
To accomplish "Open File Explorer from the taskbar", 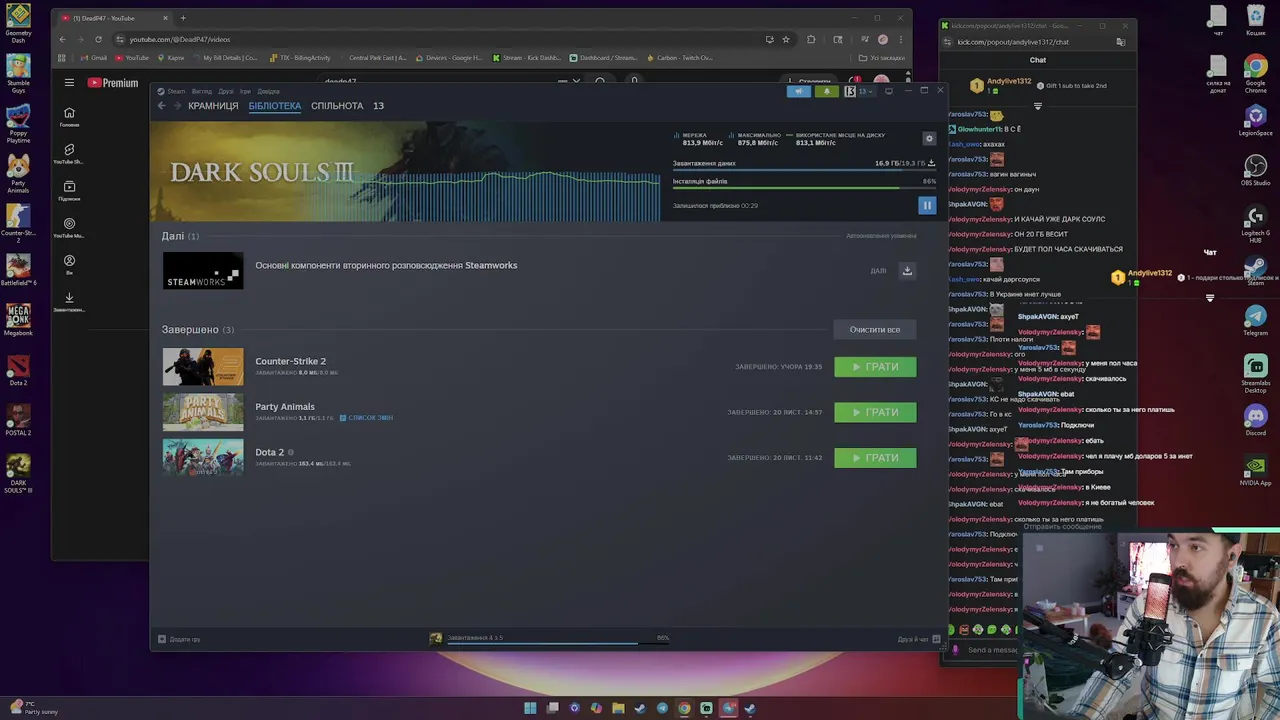I will tap(618, 708).
